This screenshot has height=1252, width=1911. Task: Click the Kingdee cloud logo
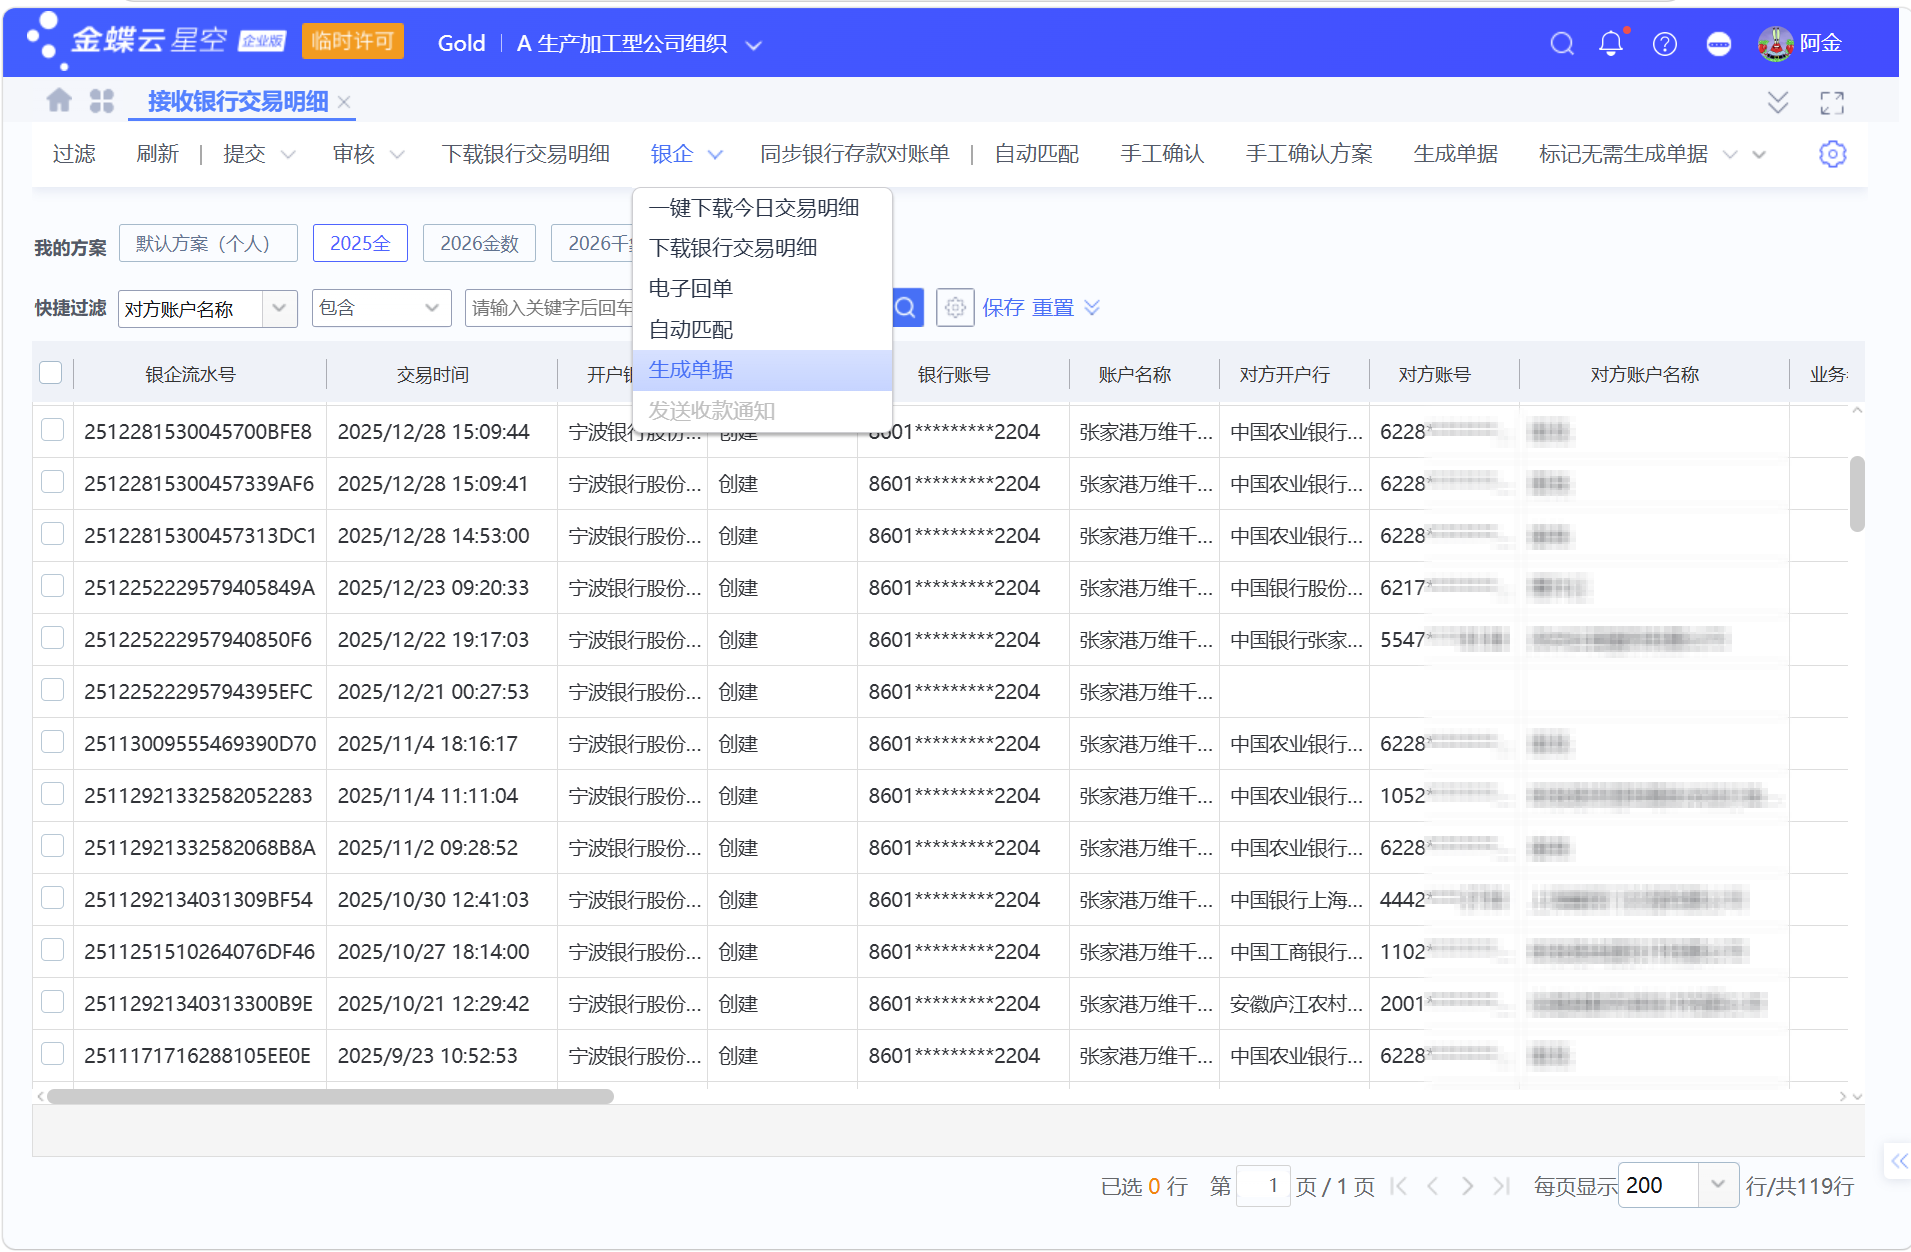pyautogui.click(x=155, y=40)
